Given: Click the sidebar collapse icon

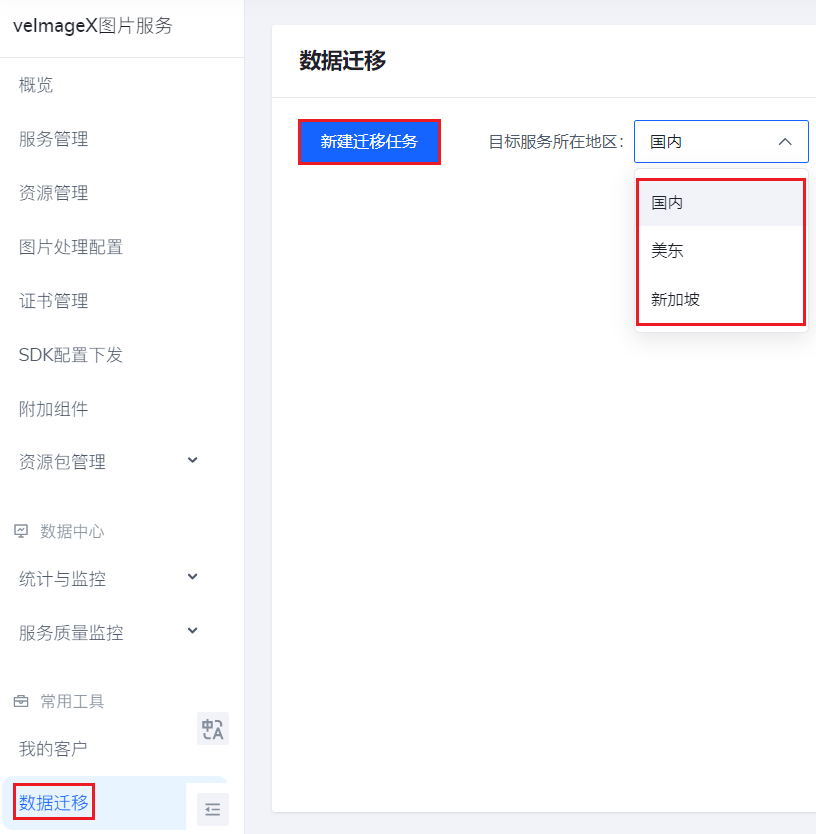Looking at the screenshot, I should click(212, 809).
